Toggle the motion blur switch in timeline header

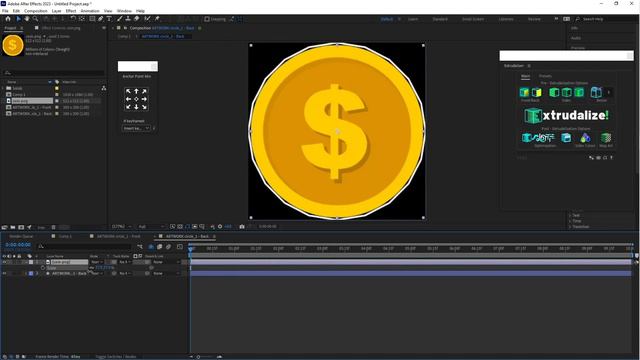(x=169, y=247)
